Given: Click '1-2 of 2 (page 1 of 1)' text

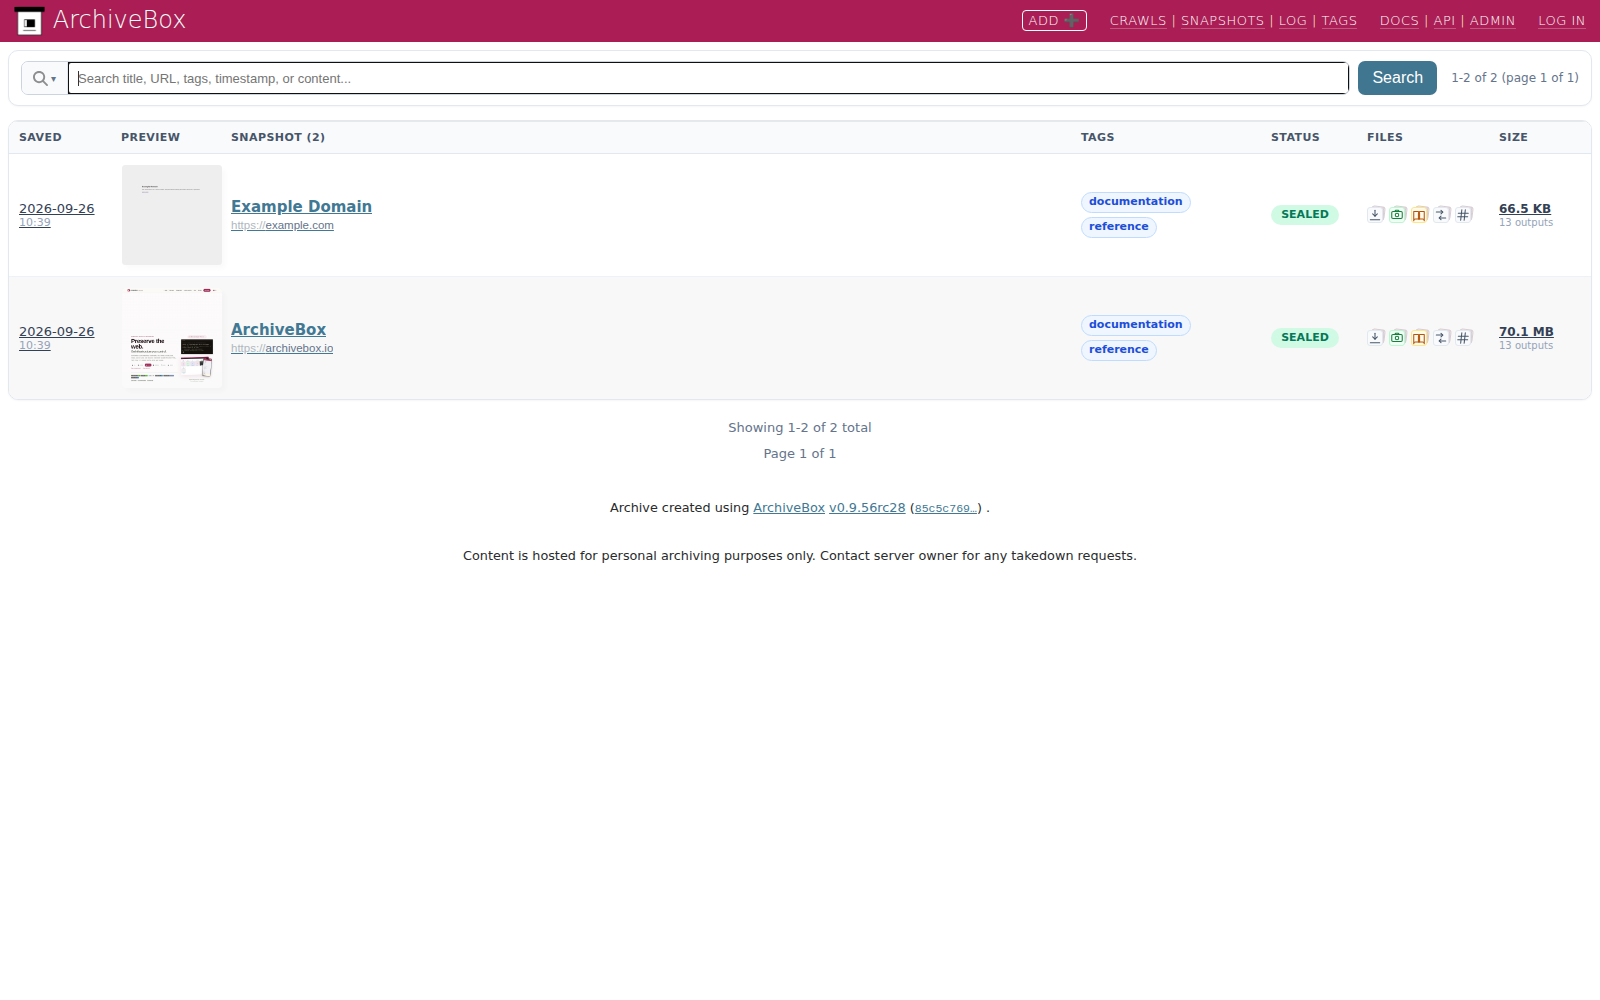Looking at the screenshot, I should click(x=1515, y=78).
